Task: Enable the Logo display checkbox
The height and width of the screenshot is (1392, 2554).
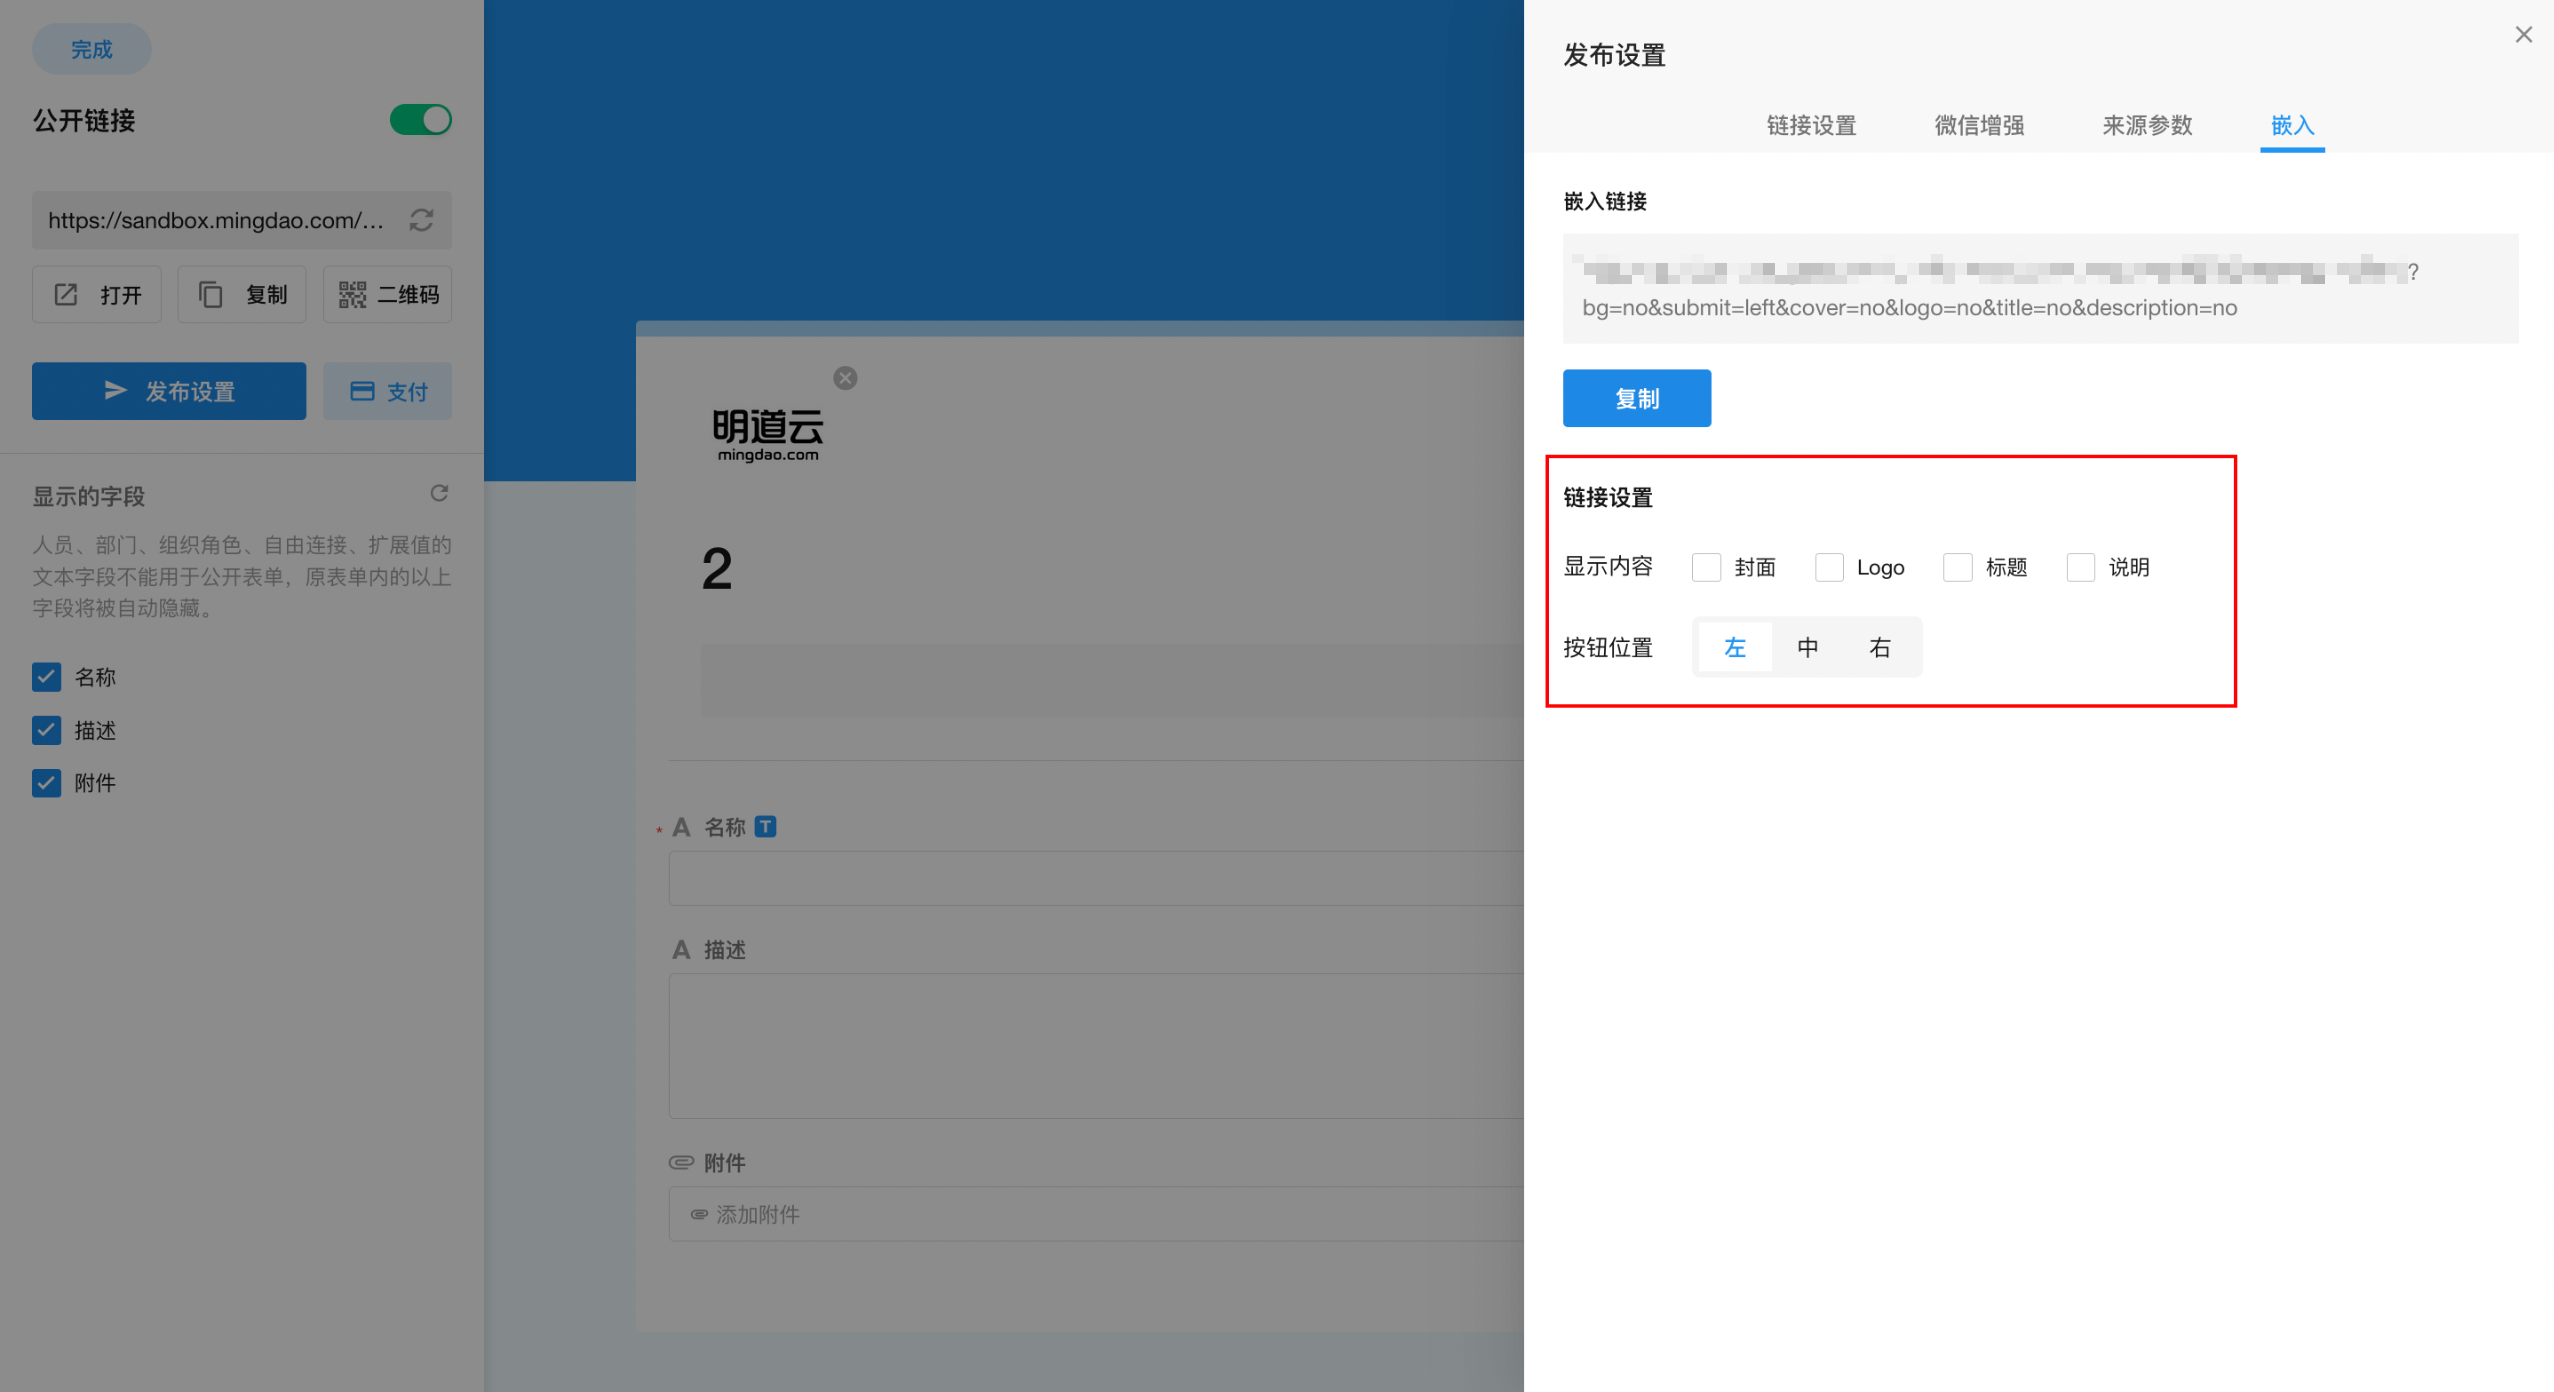Action: tap(1829, 567)
